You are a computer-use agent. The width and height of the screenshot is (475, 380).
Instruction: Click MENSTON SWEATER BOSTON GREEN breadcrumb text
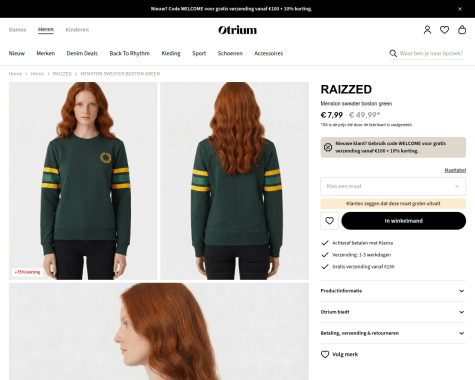pyautogui.click(x=120, y=74)
